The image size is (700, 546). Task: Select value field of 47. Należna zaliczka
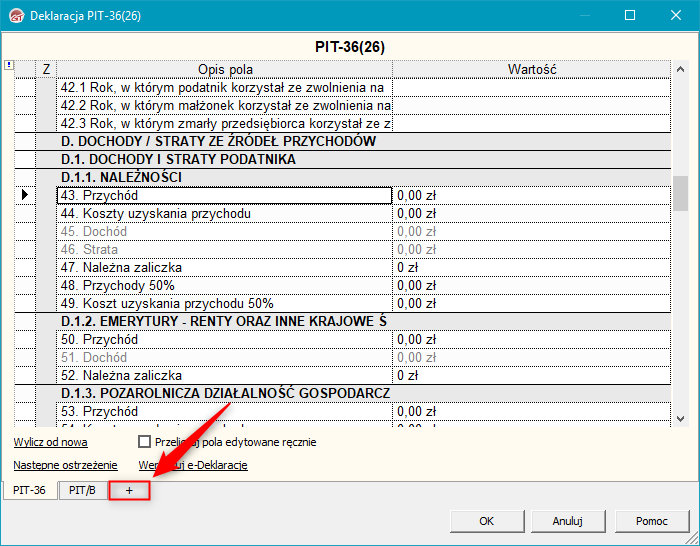pos(532,267)
